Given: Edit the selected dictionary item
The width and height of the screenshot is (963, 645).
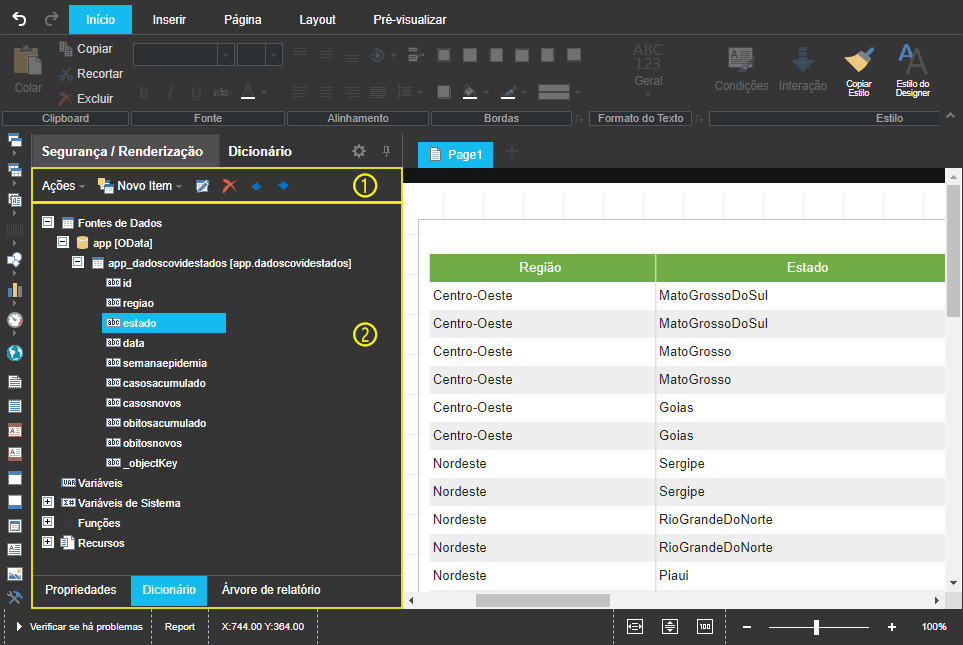Looking at the screenshot, I should [x=202, y=186].
